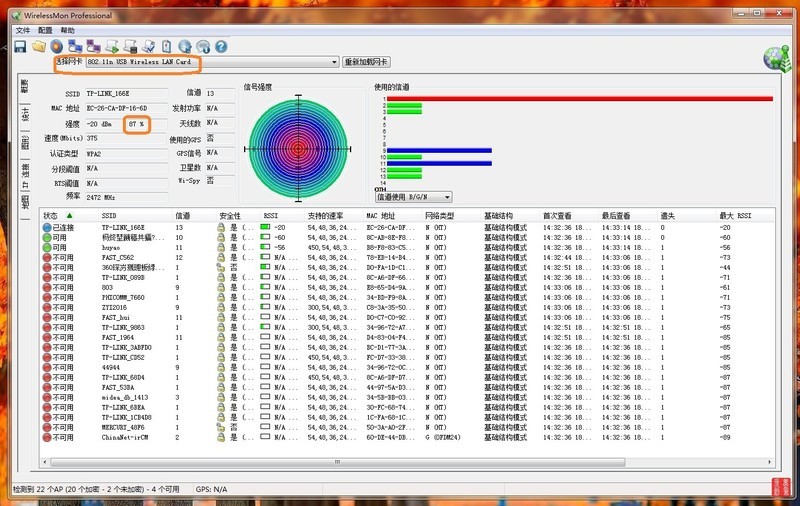
Task: Sort the list by SSID column header
Action: 110,215
